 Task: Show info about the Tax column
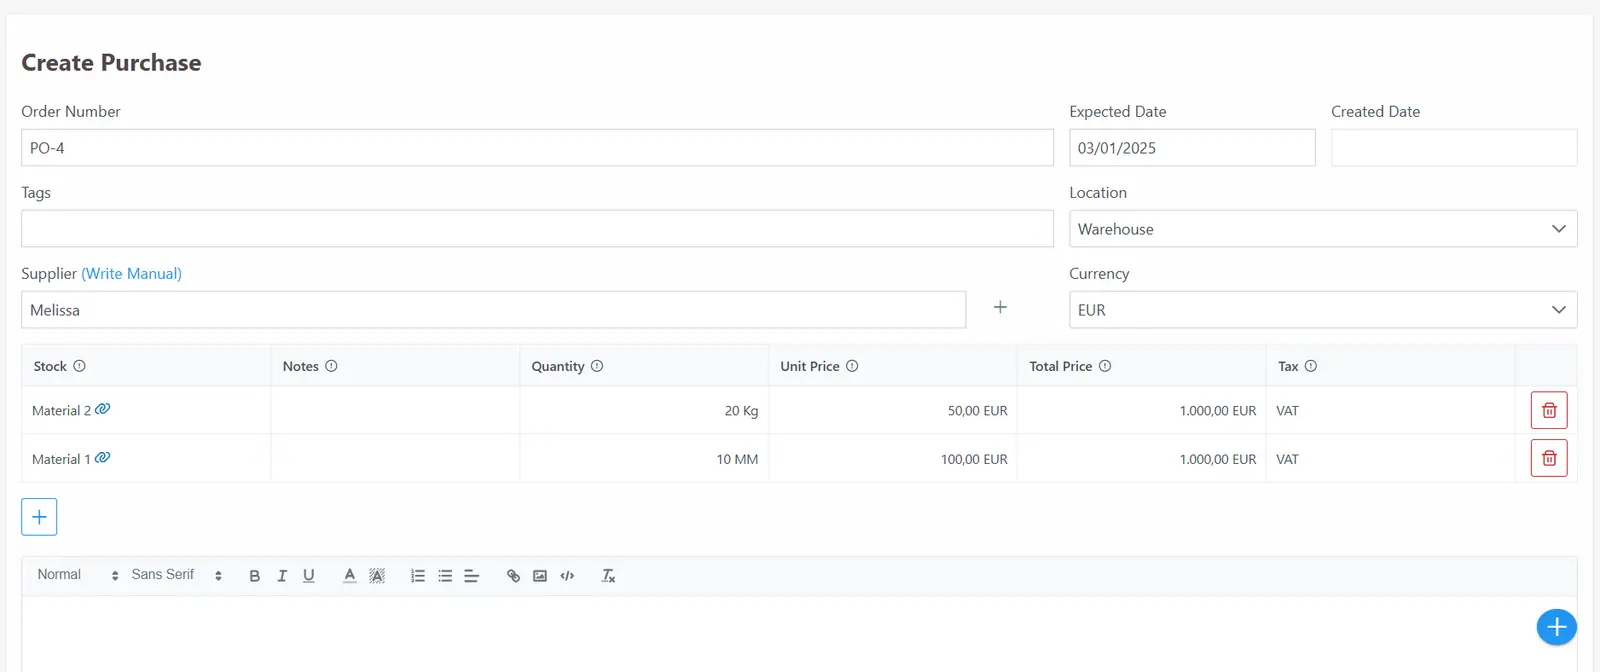pos(1311,366)
